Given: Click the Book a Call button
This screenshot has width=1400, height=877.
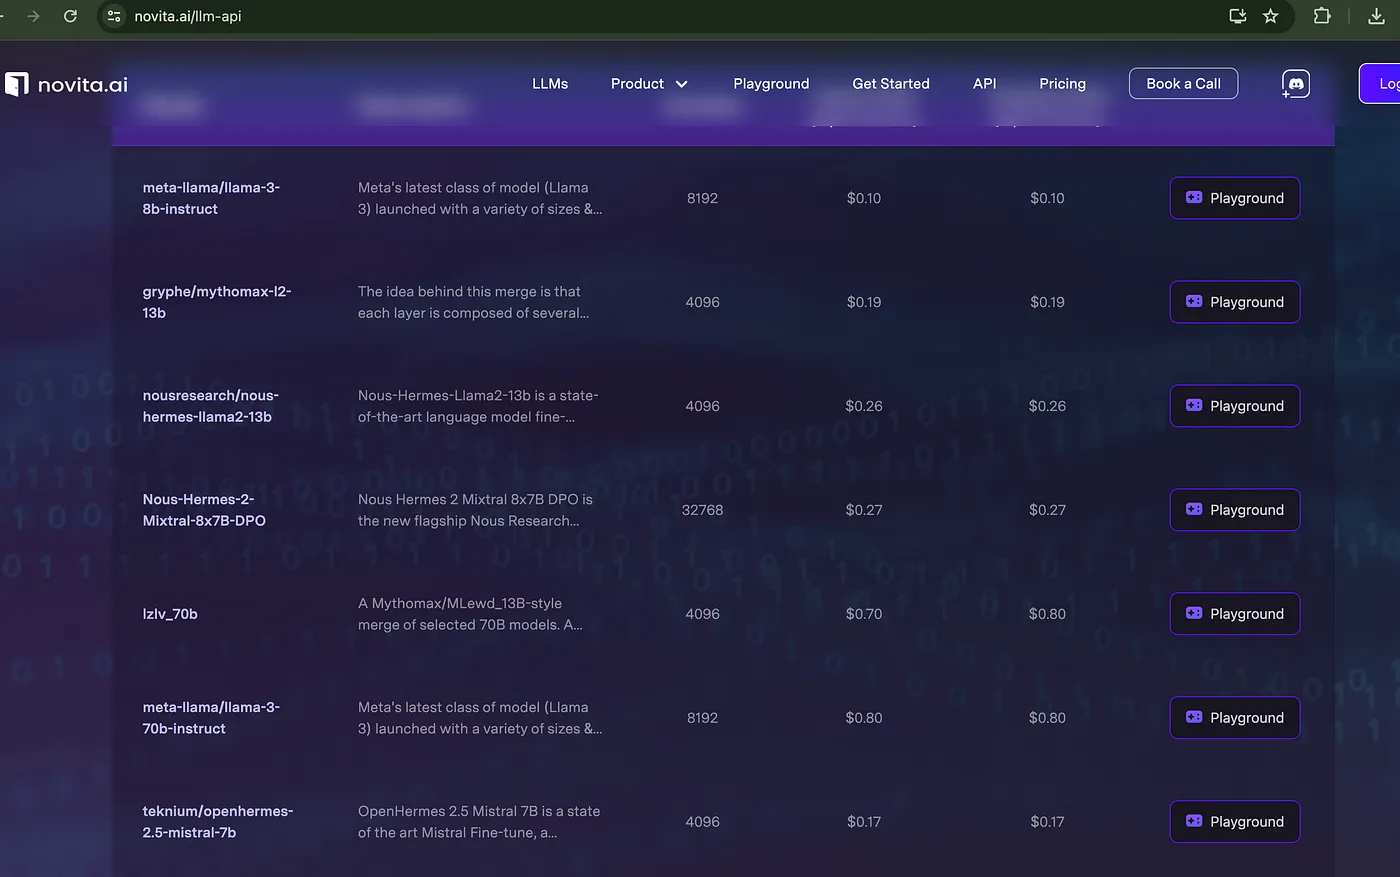Looking at the screenshot, I should click(x=1183, y=83).
